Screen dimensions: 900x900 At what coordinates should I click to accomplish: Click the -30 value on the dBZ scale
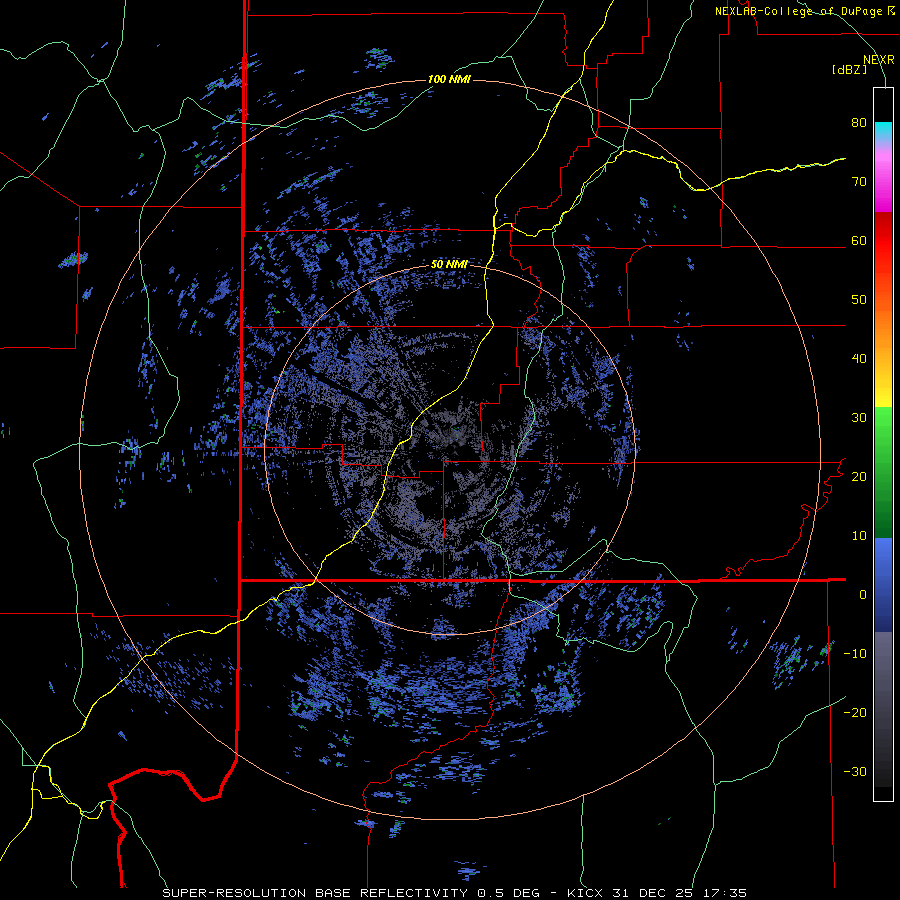[855, 771]
